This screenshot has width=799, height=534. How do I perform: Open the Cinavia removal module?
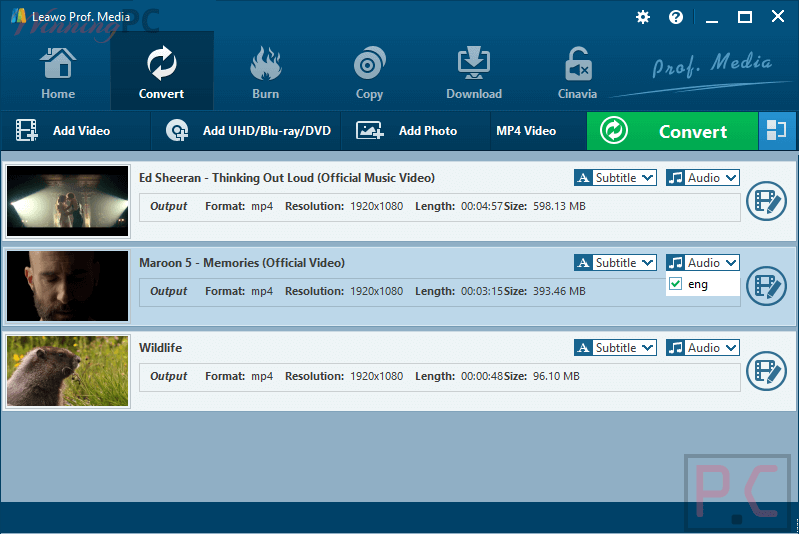click(577, 73)
